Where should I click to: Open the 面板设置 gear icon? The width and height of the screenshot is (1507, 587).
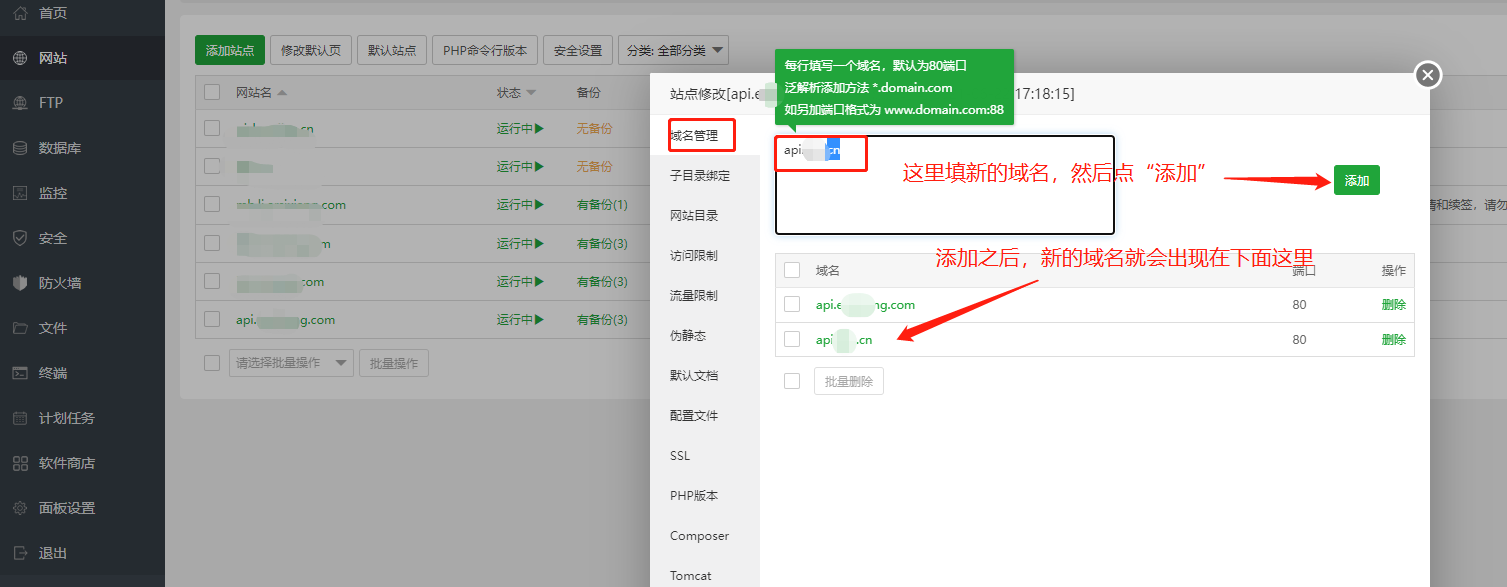point(20,508)
